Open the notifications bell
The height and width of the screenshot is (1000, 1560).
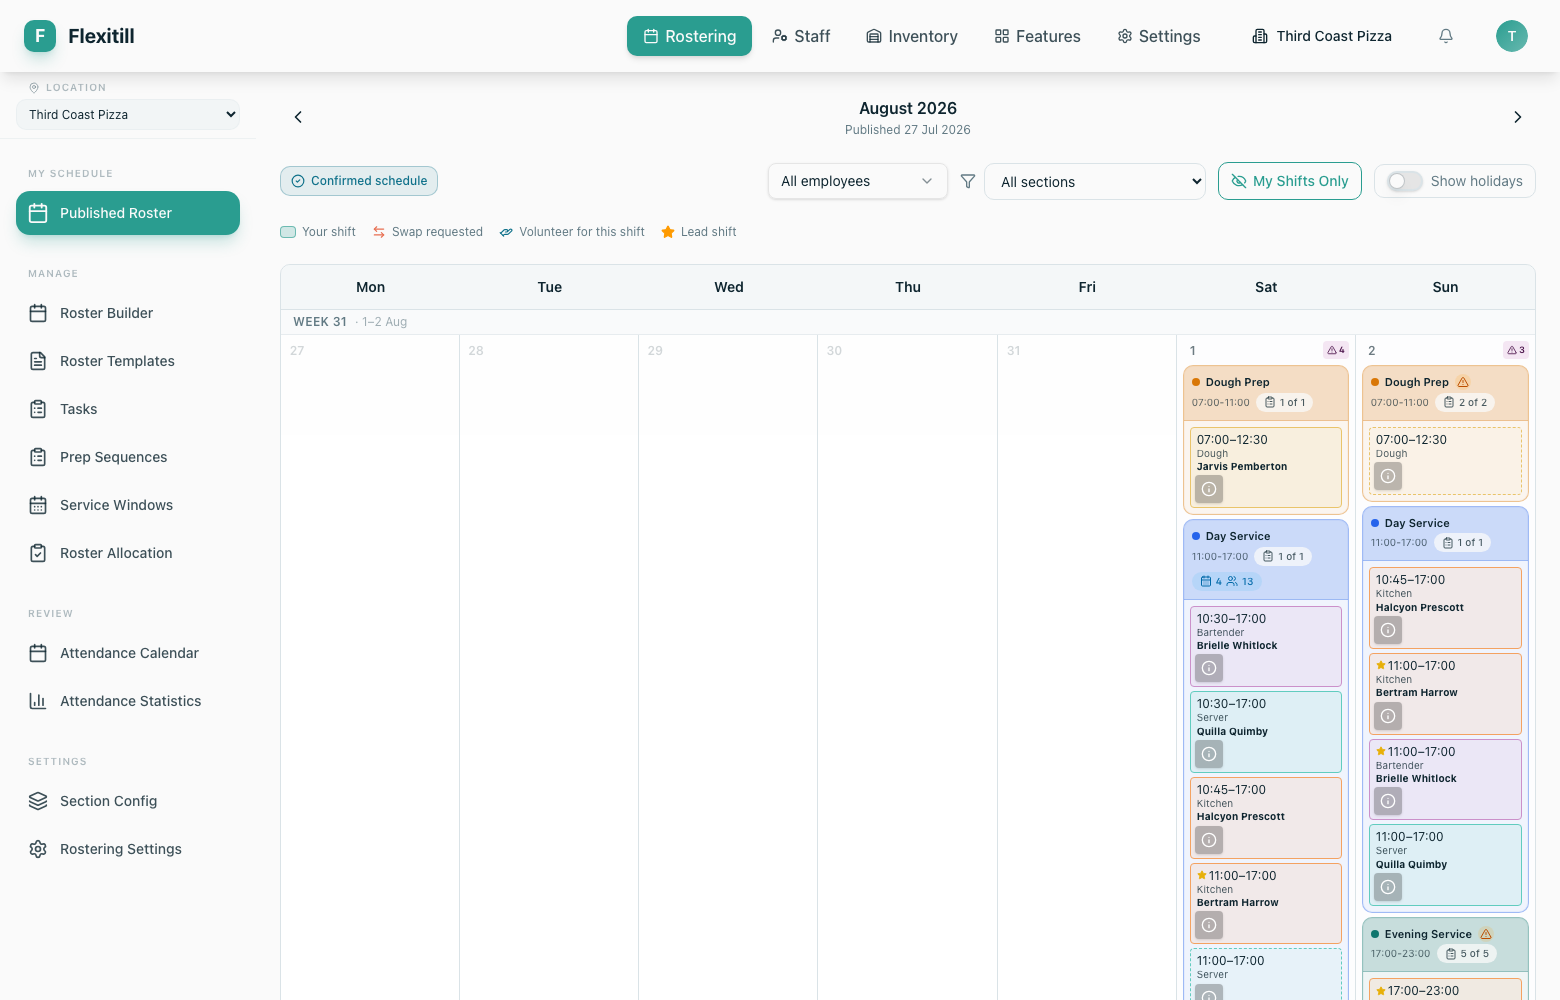pos(1446,36)
